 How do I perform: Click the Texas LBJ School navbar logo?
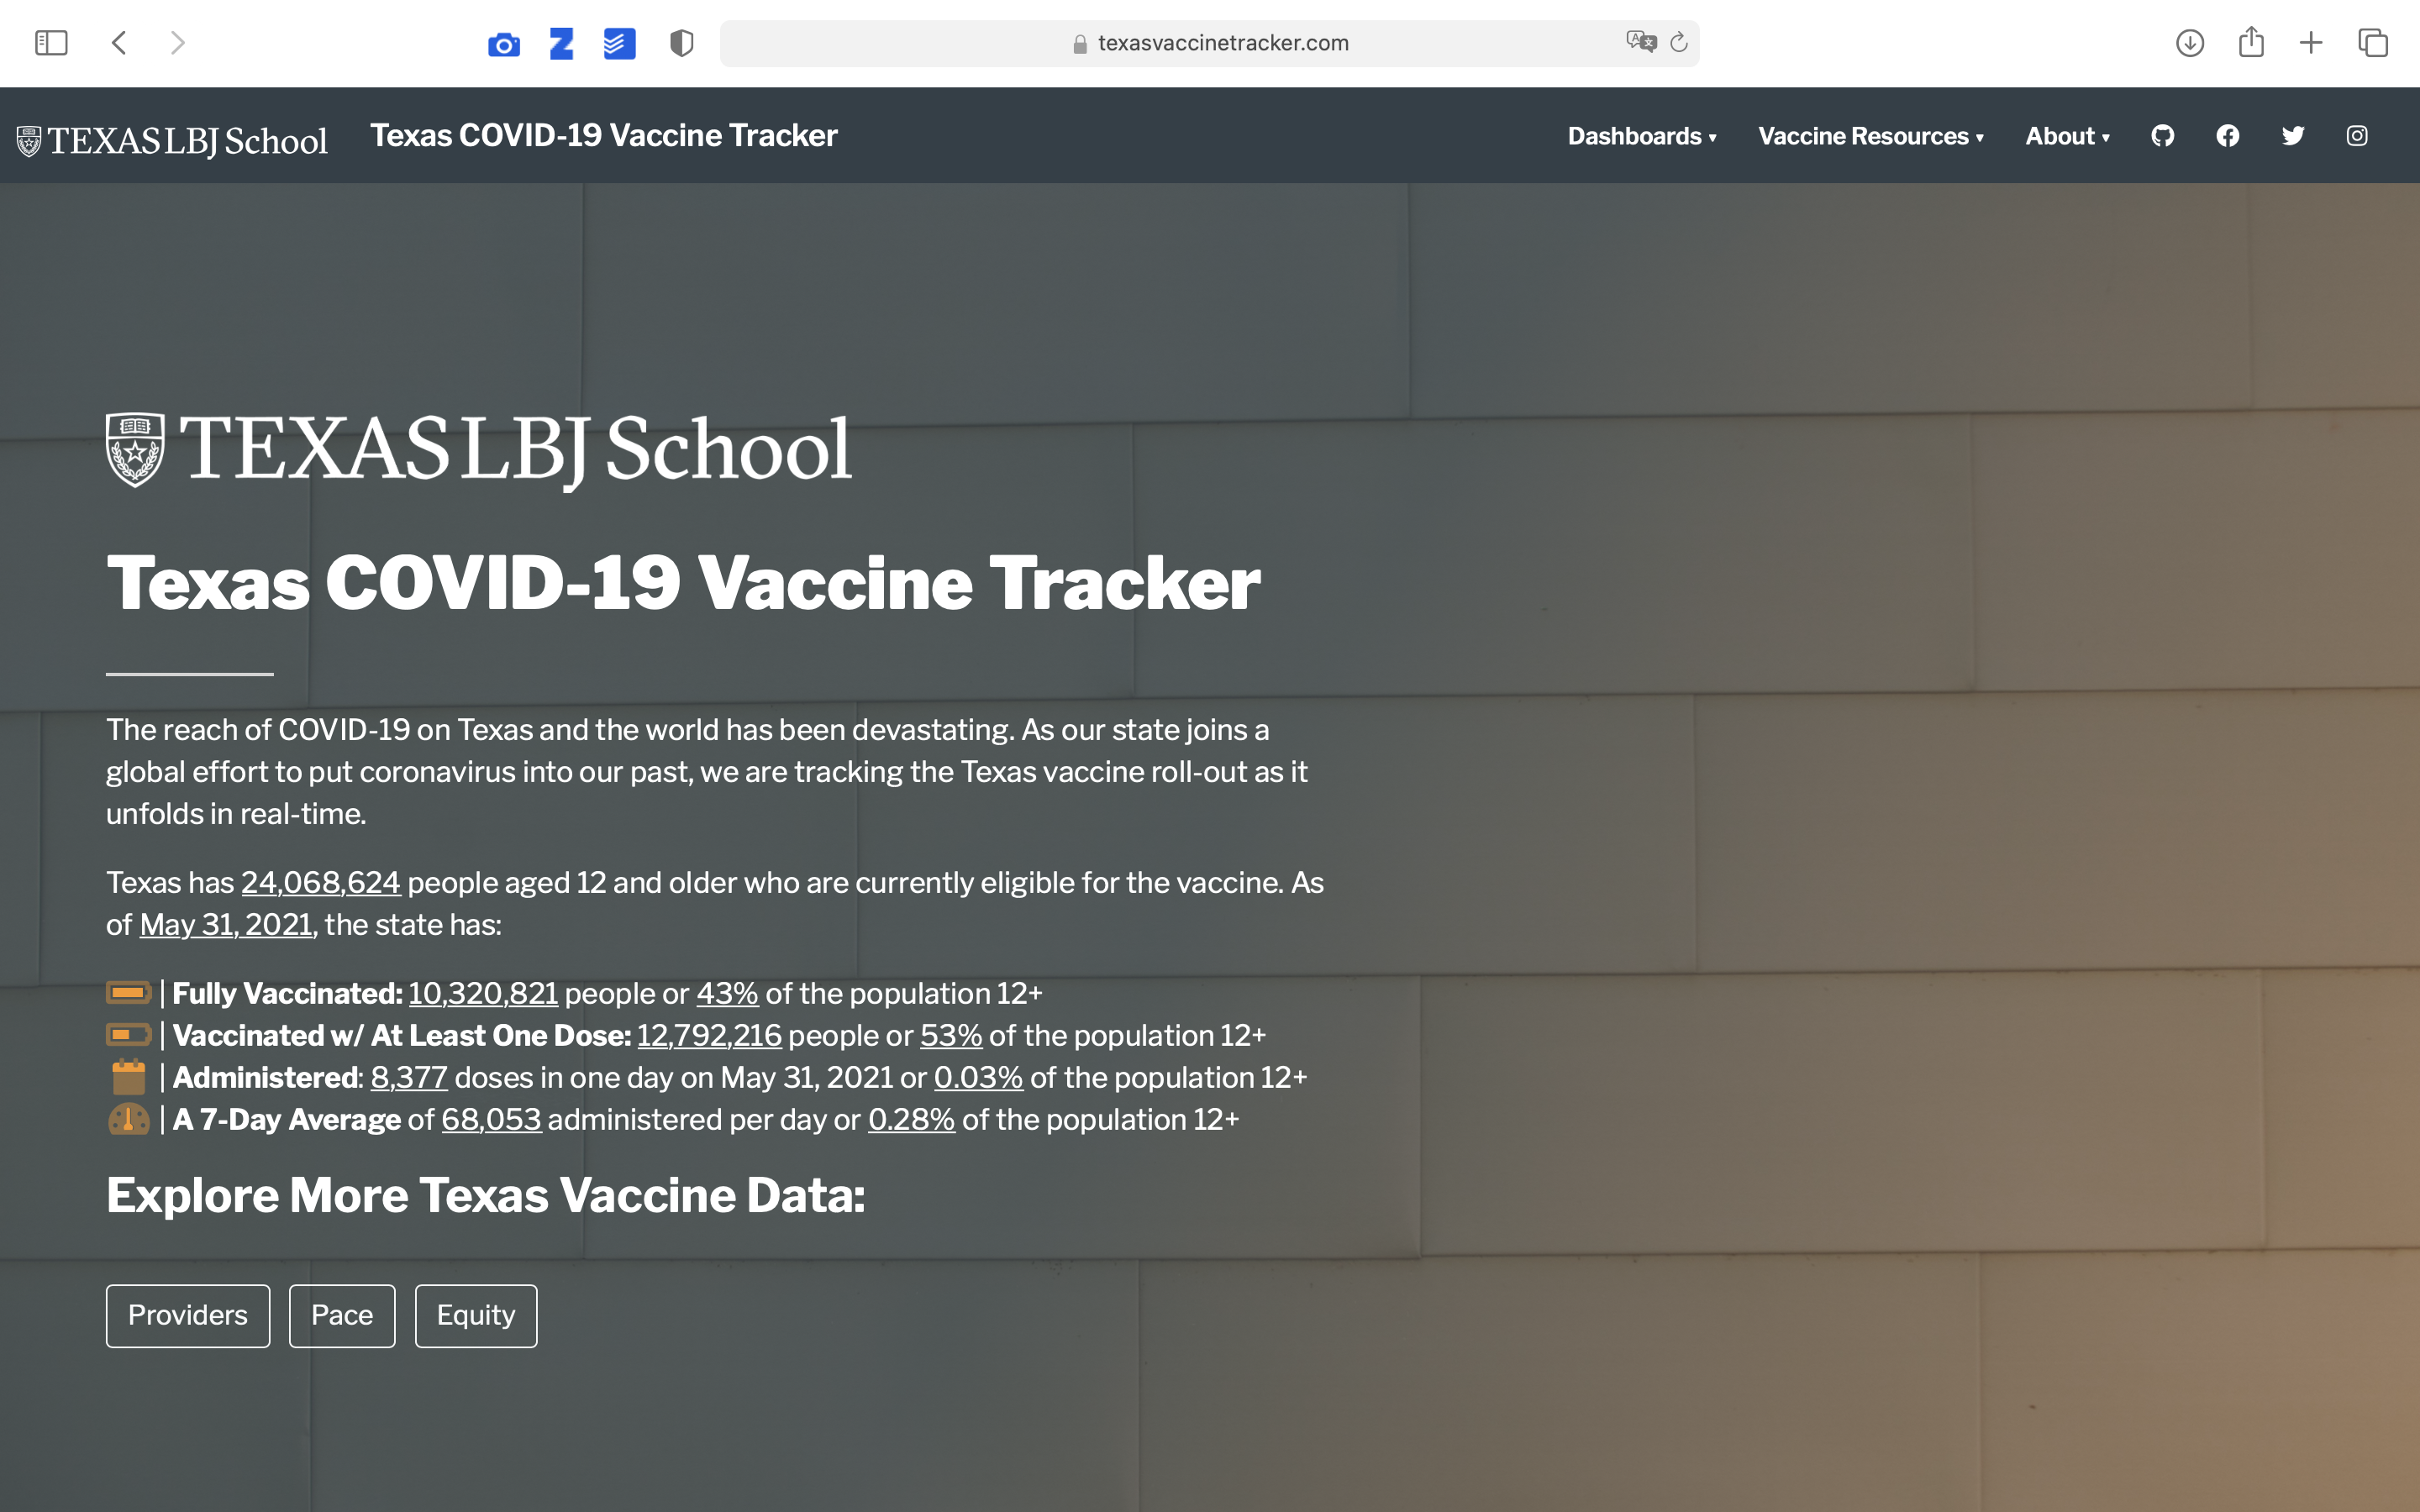tap(172, 140)
